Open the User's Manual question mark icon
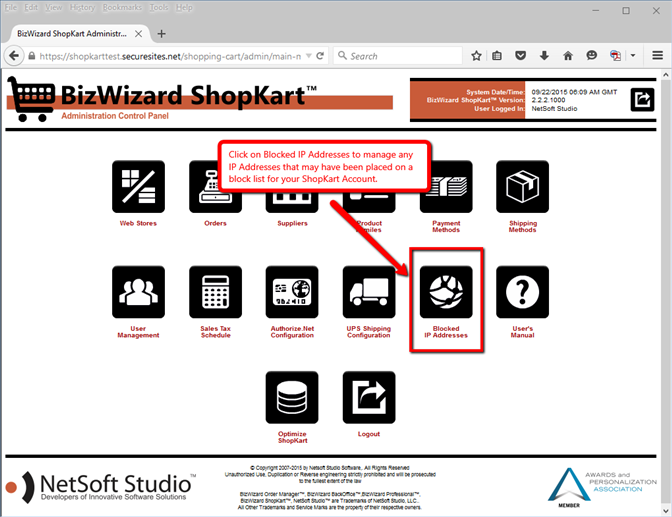 [522, 292]
